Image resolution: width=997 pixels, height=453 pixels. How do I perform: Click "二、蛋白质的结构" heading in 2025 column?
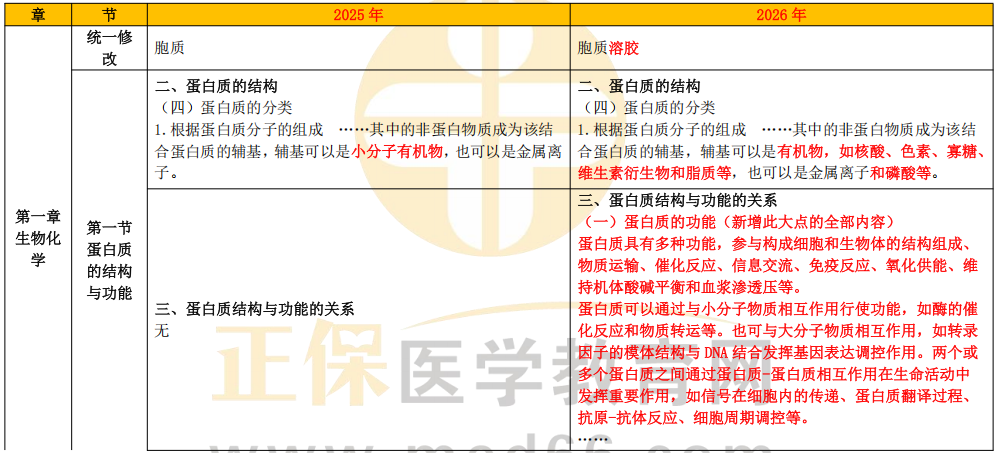(x=216, y=87)
